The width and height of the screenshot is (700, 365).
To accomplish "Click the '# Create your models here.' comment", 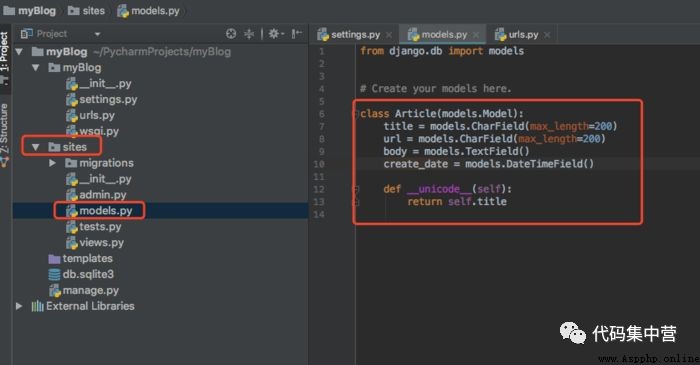I will [435, 88].
